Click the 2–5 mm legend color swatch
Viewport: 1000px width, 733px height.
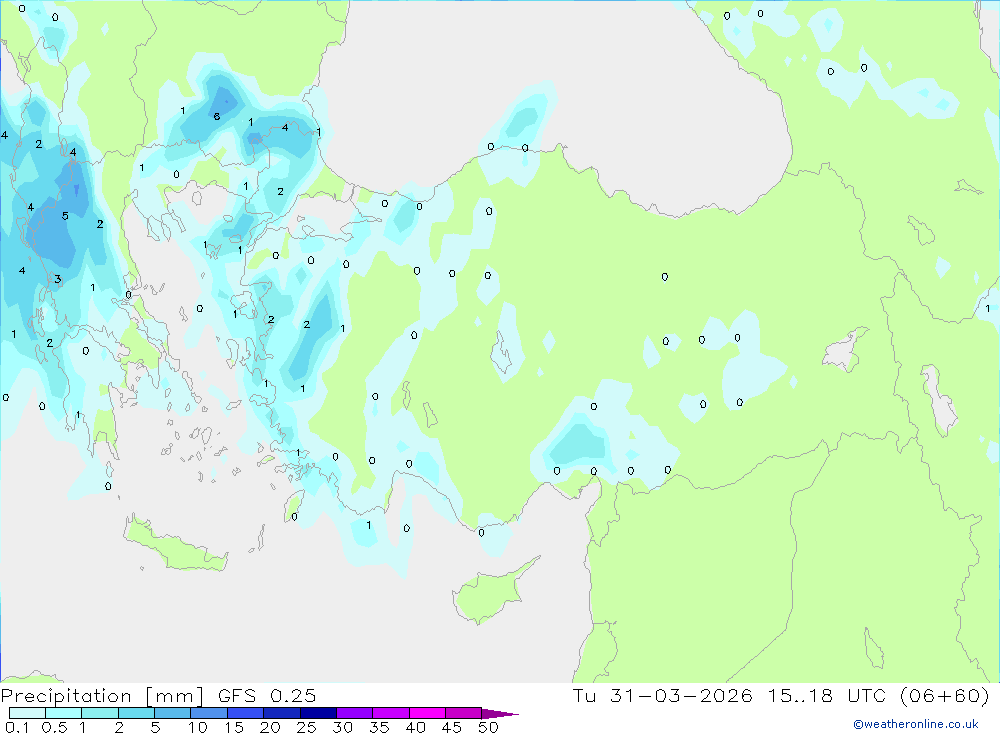(136, 713)
